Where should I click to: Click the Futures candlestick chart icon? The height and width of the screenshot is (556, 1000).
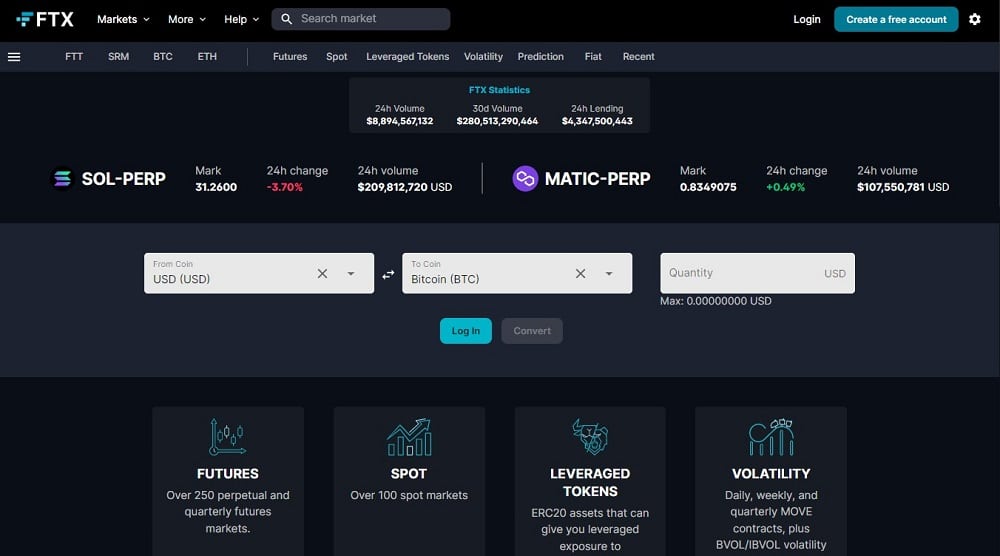pyautogui.click(x=228, y=437)
